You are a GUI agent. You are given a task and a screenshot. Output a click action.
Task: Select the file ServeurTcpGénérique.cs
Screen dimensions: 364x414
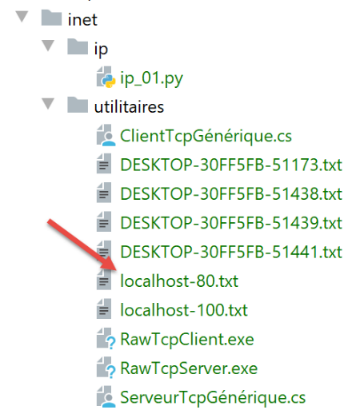(x=213, y=398)
